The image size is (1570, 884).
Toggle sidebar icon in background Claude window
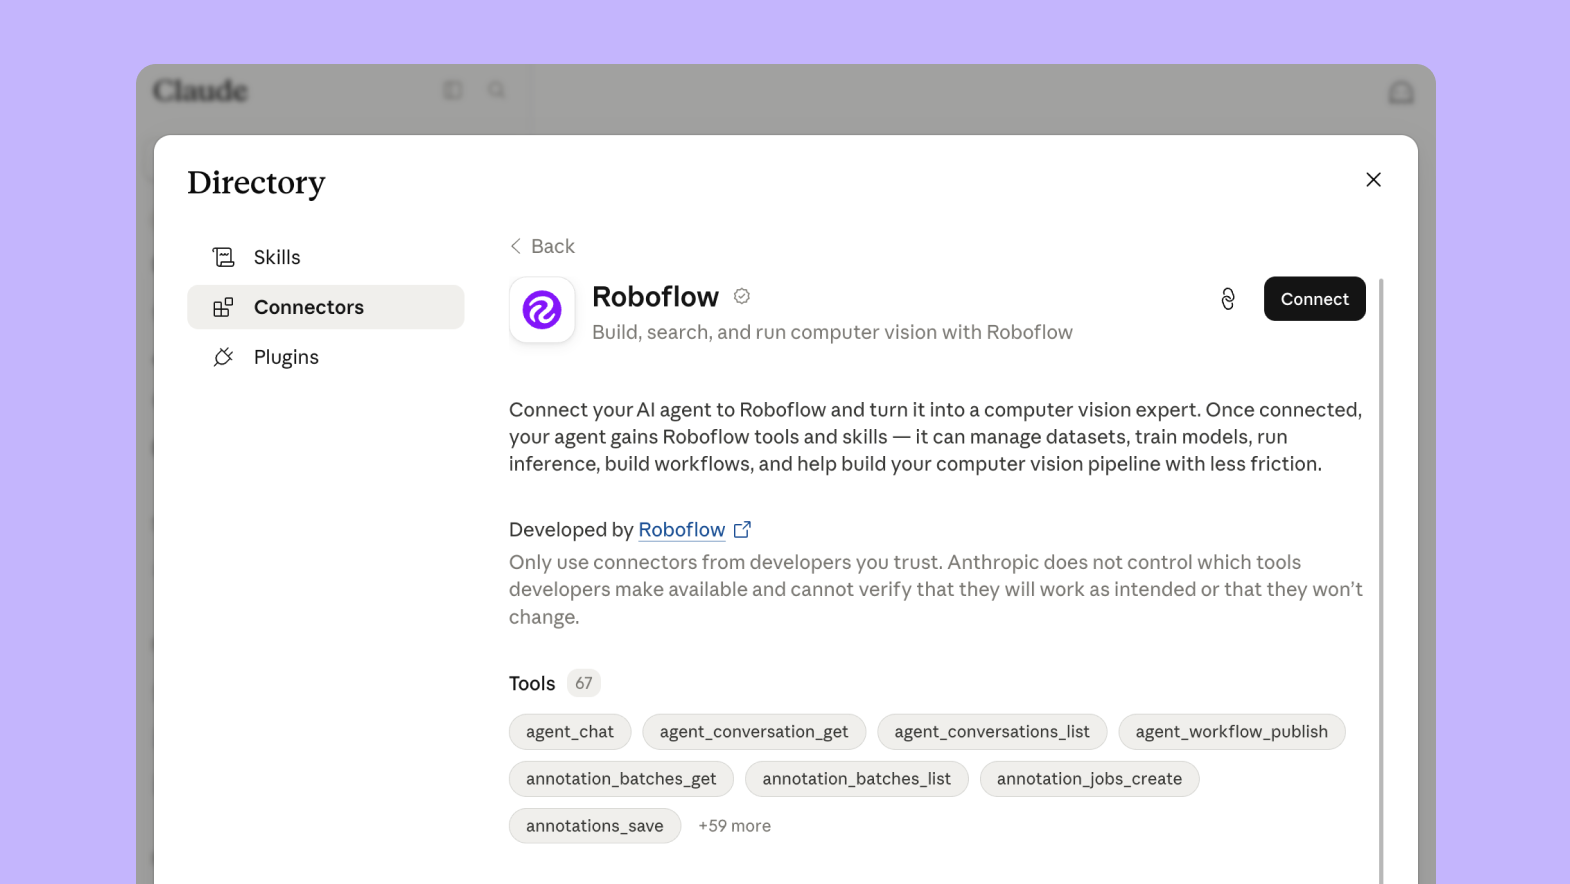tap(453, 91)
